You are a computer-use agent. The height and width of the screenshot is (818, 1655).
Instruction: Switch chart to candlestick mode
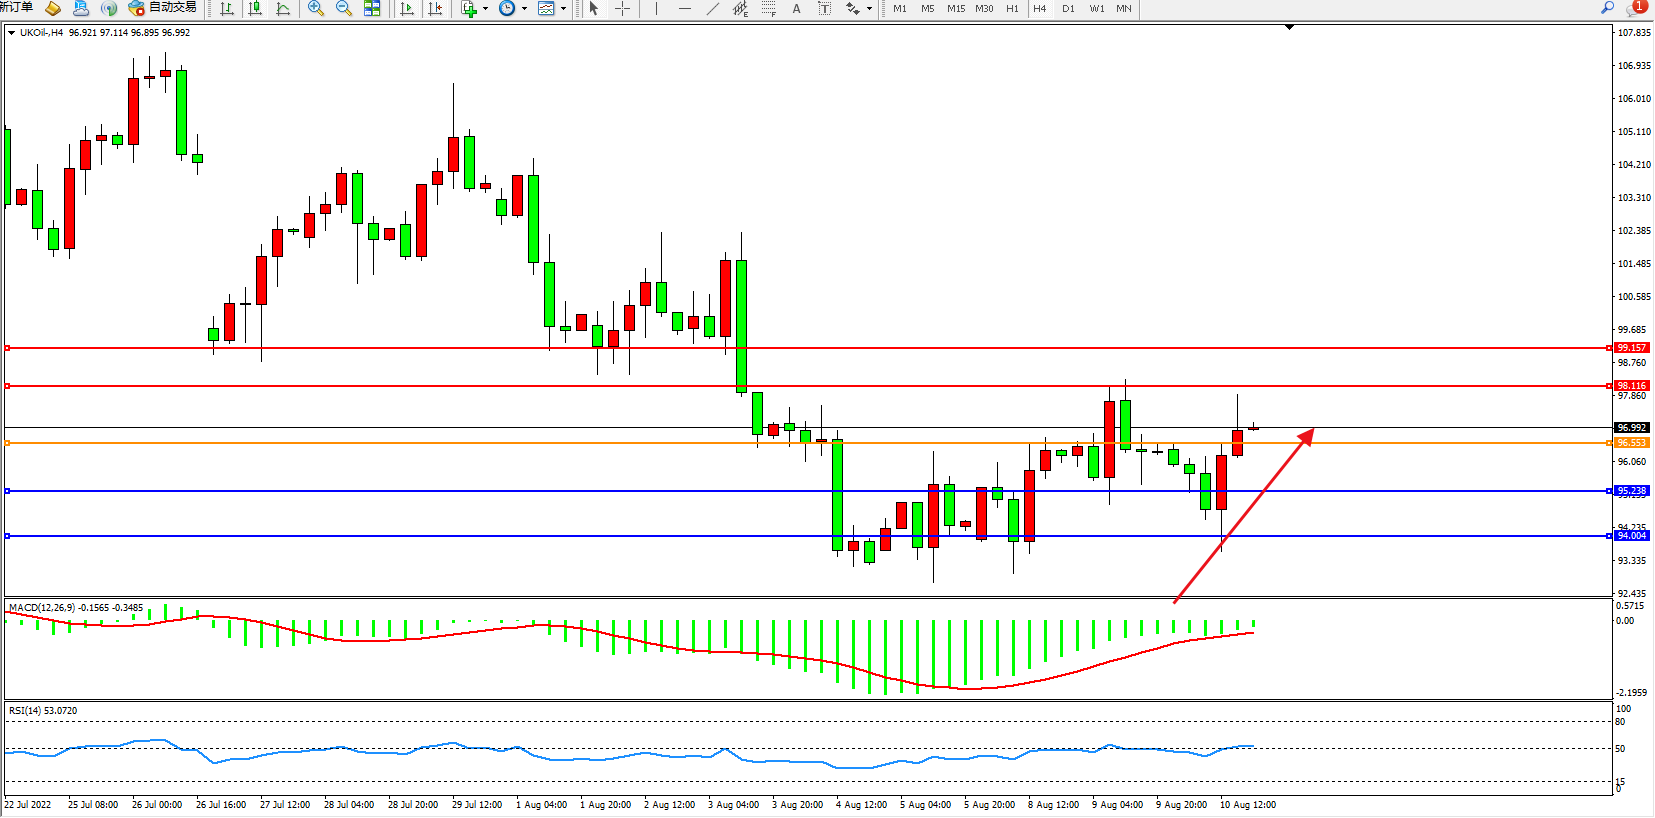(x=256, y=8)
